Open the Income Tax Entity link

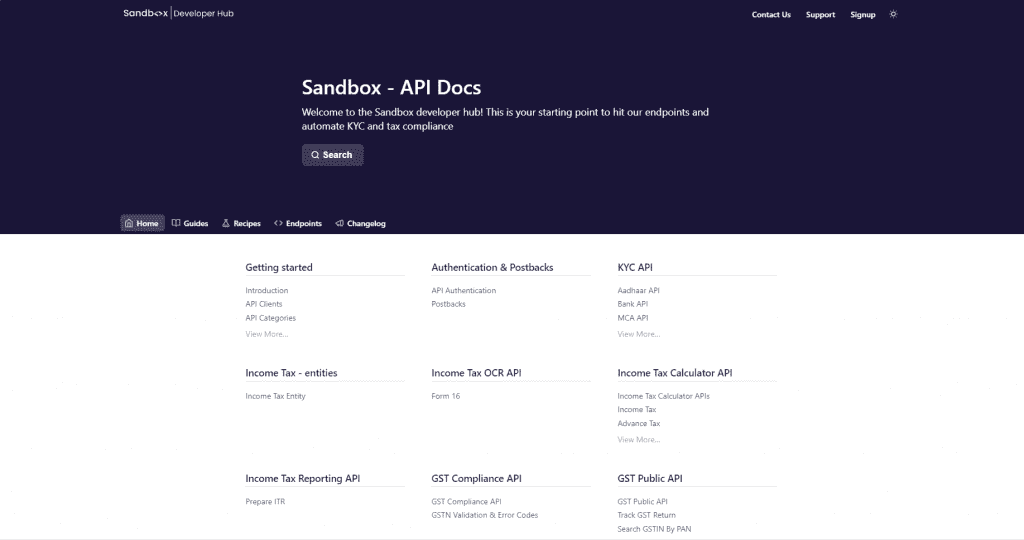[x=276, y=396]
